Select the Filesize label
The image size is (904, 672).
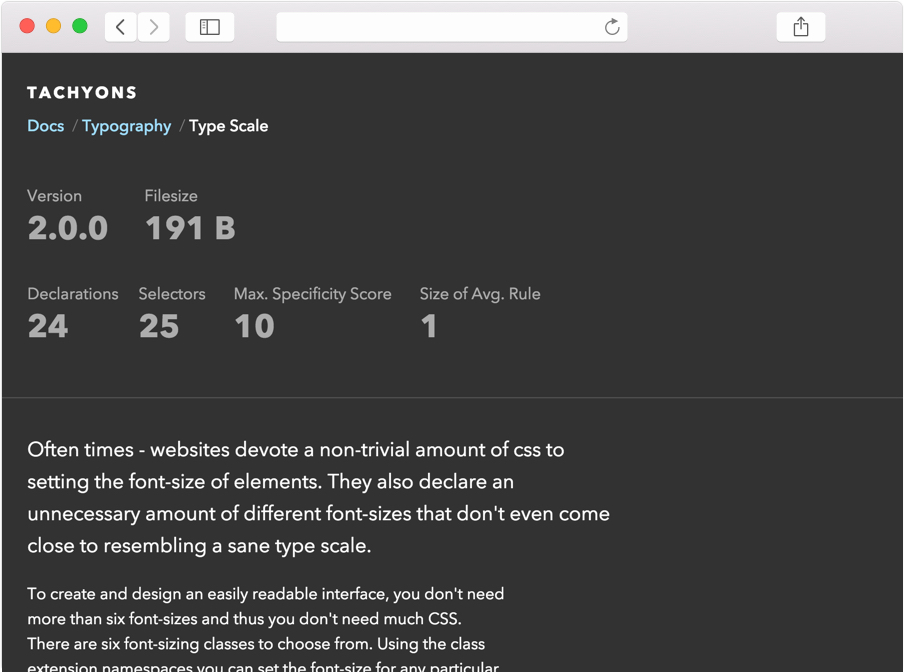coord(171,196)
